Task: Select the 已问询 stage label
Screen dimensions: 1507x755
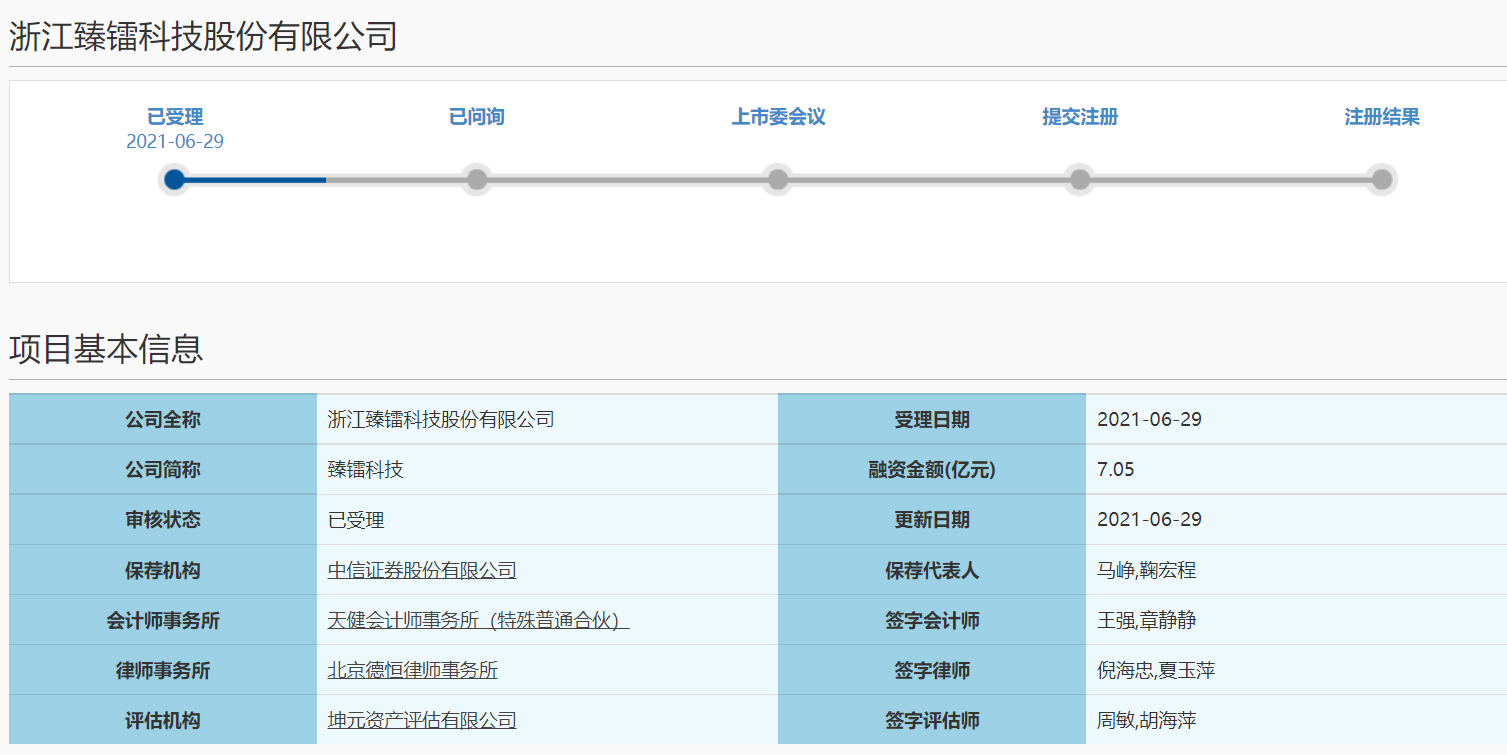Action: 477,117
